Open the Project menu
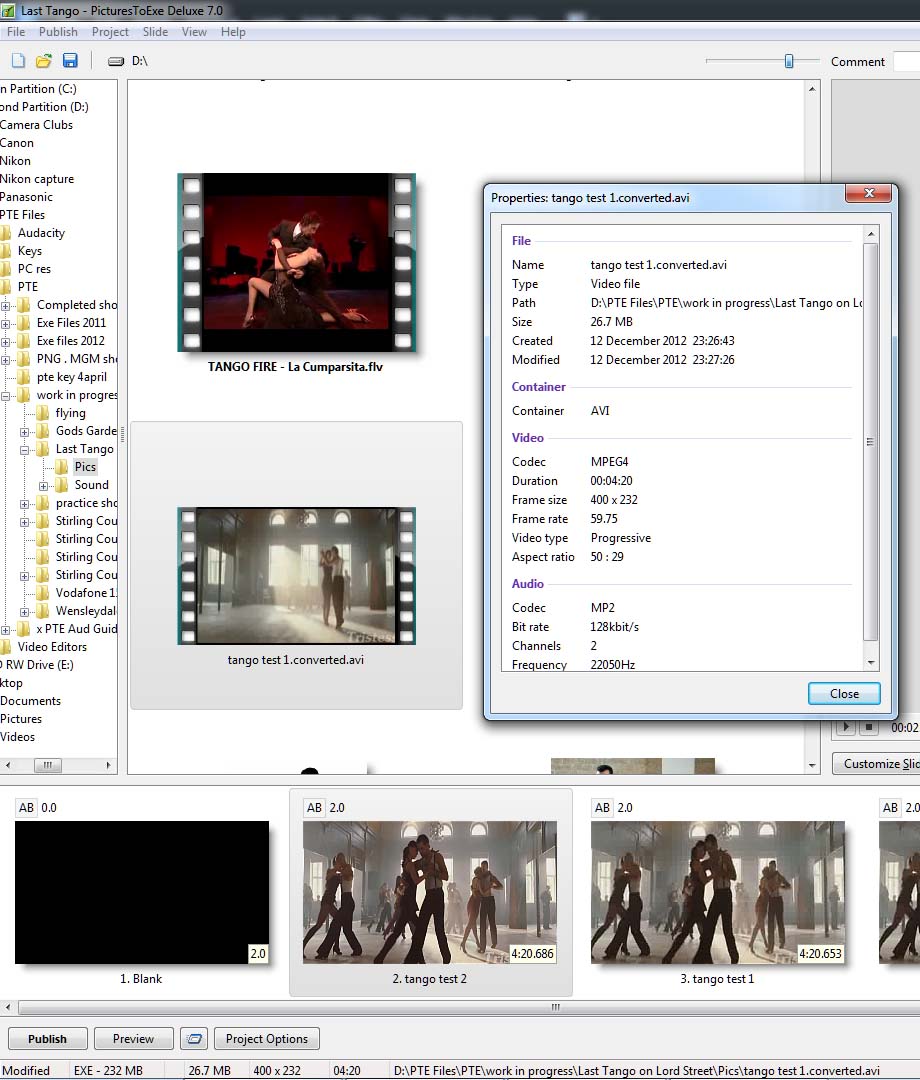920x1080 pixels. coord(110,32)
